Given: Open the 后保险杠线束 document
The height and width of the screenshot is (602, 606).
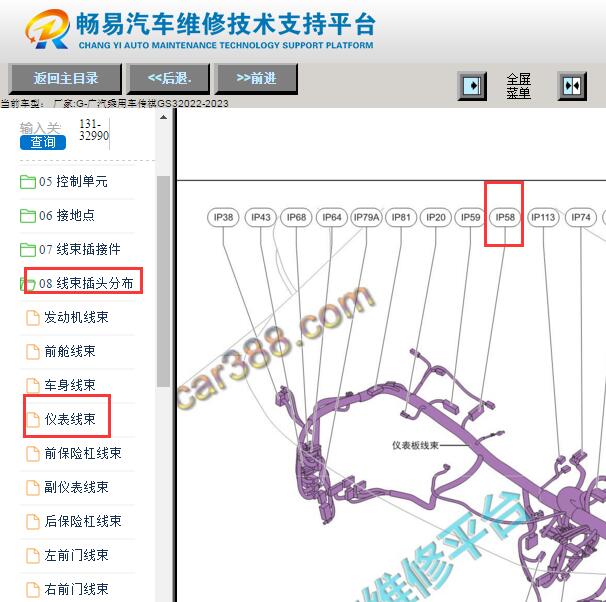Looking at the screenshot, I should point(83,521).
